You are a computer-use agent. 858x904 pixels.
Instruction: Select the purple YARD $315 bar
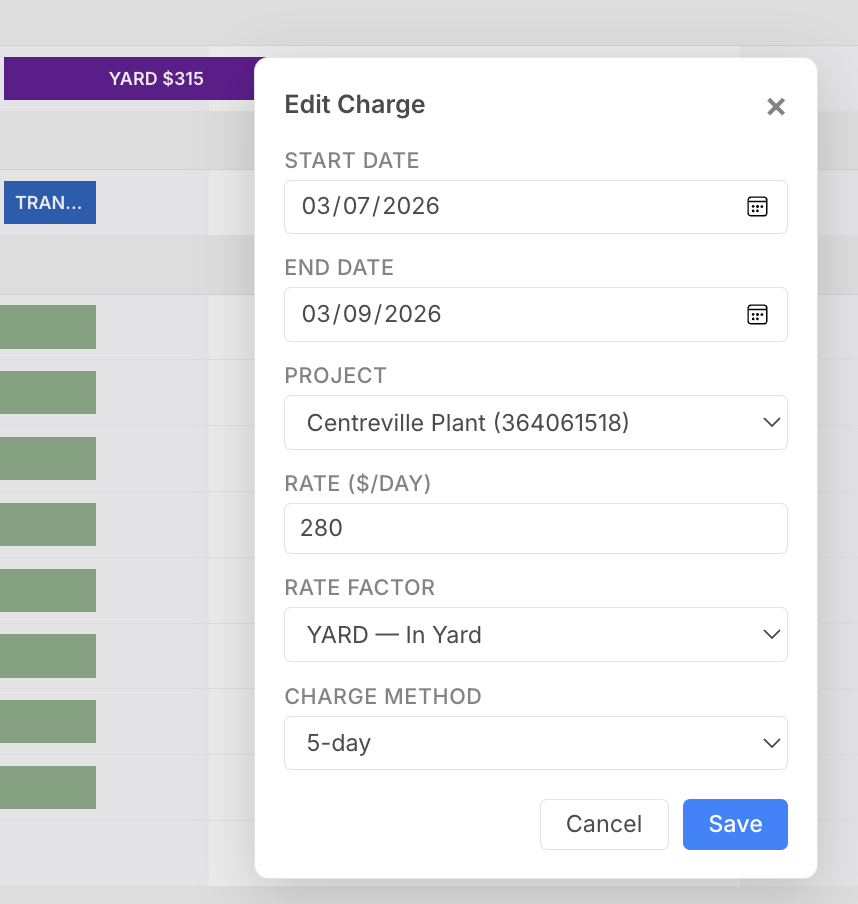(x=130, y=78)
